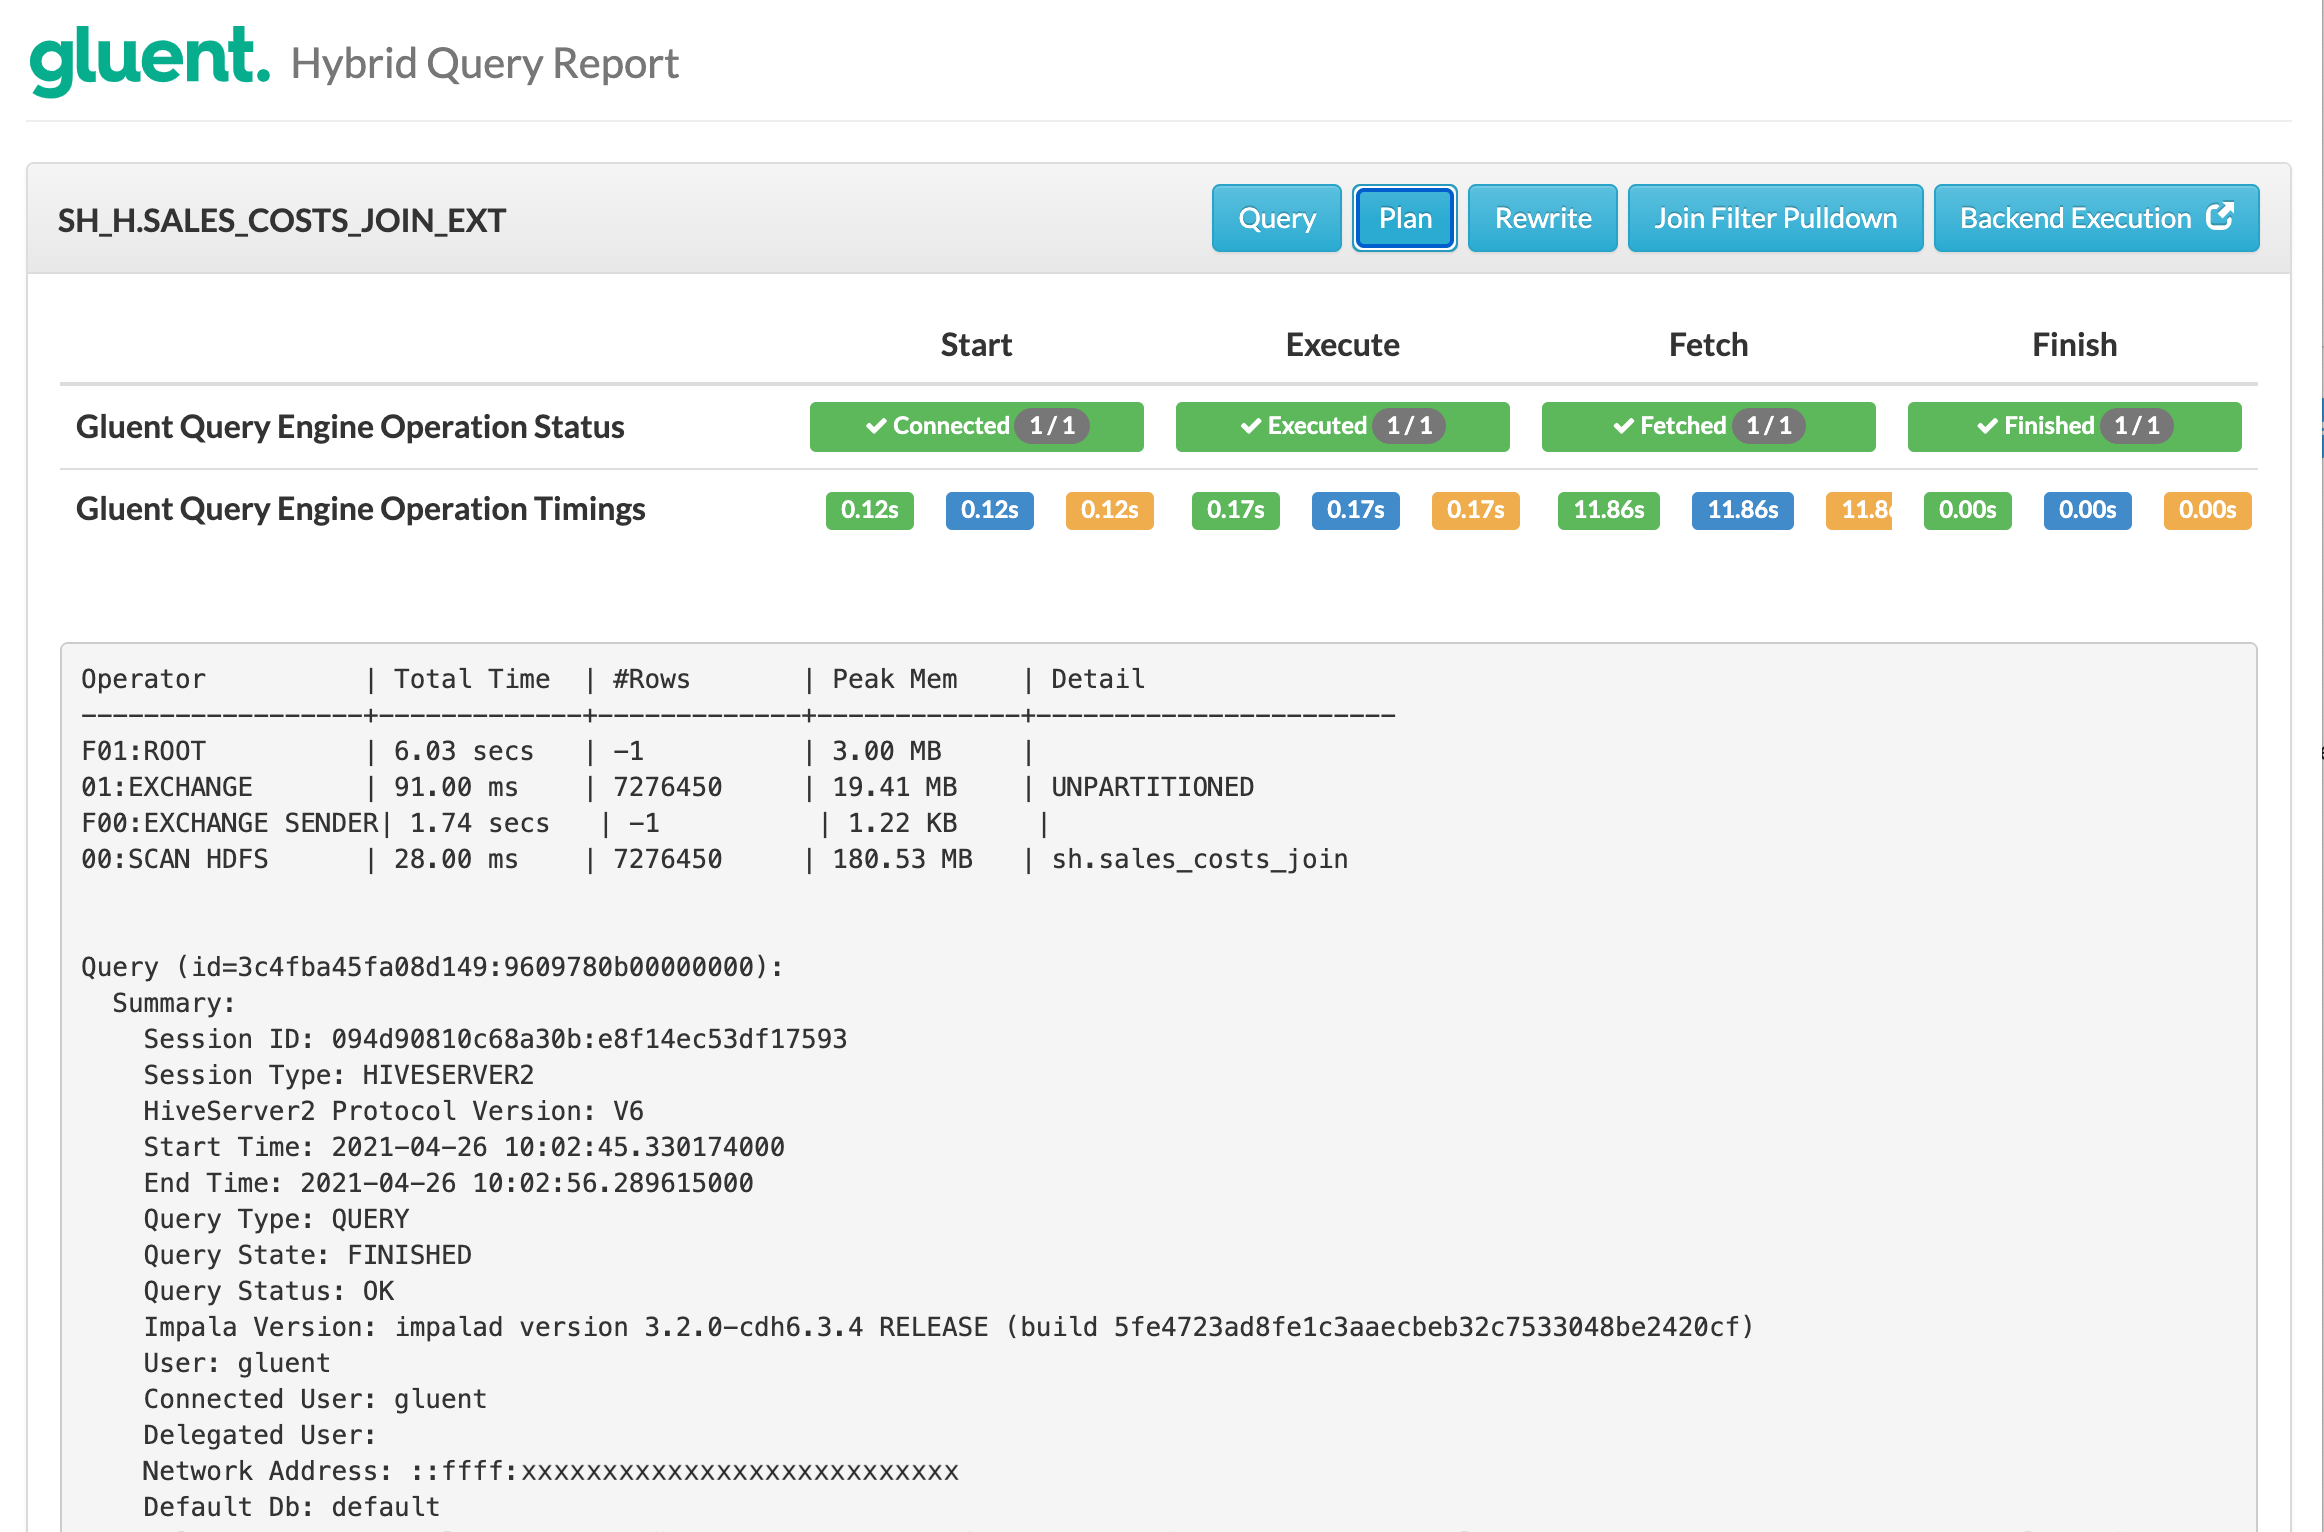Click the checkmark icon on the Executed badge

[1250, 426]
